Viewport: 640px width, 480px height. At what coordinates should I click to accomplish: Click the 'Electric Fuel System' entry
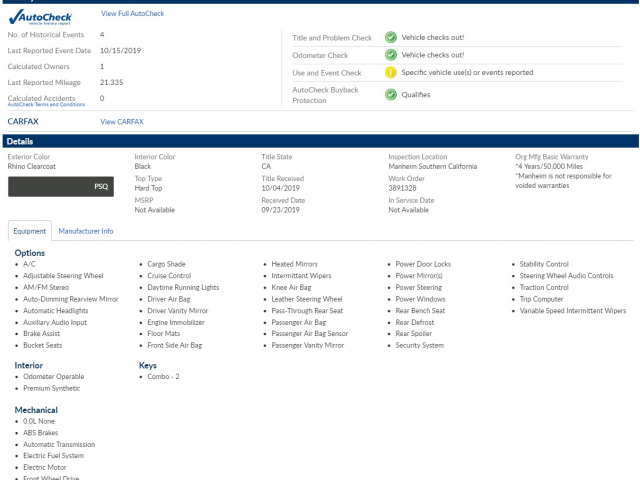pyautogui.click(x=53, y=456)
